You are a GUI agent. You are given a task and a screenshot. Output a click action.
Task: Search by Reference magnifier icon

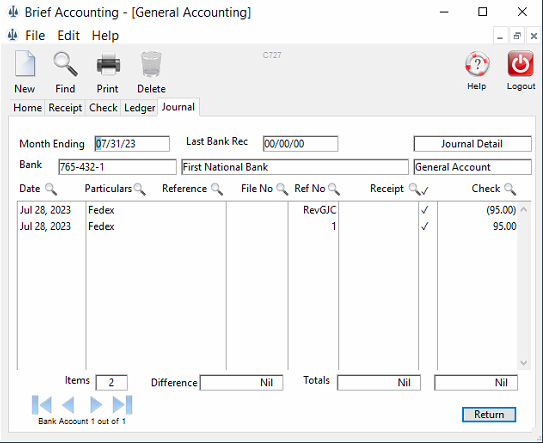tap(217, 189)
